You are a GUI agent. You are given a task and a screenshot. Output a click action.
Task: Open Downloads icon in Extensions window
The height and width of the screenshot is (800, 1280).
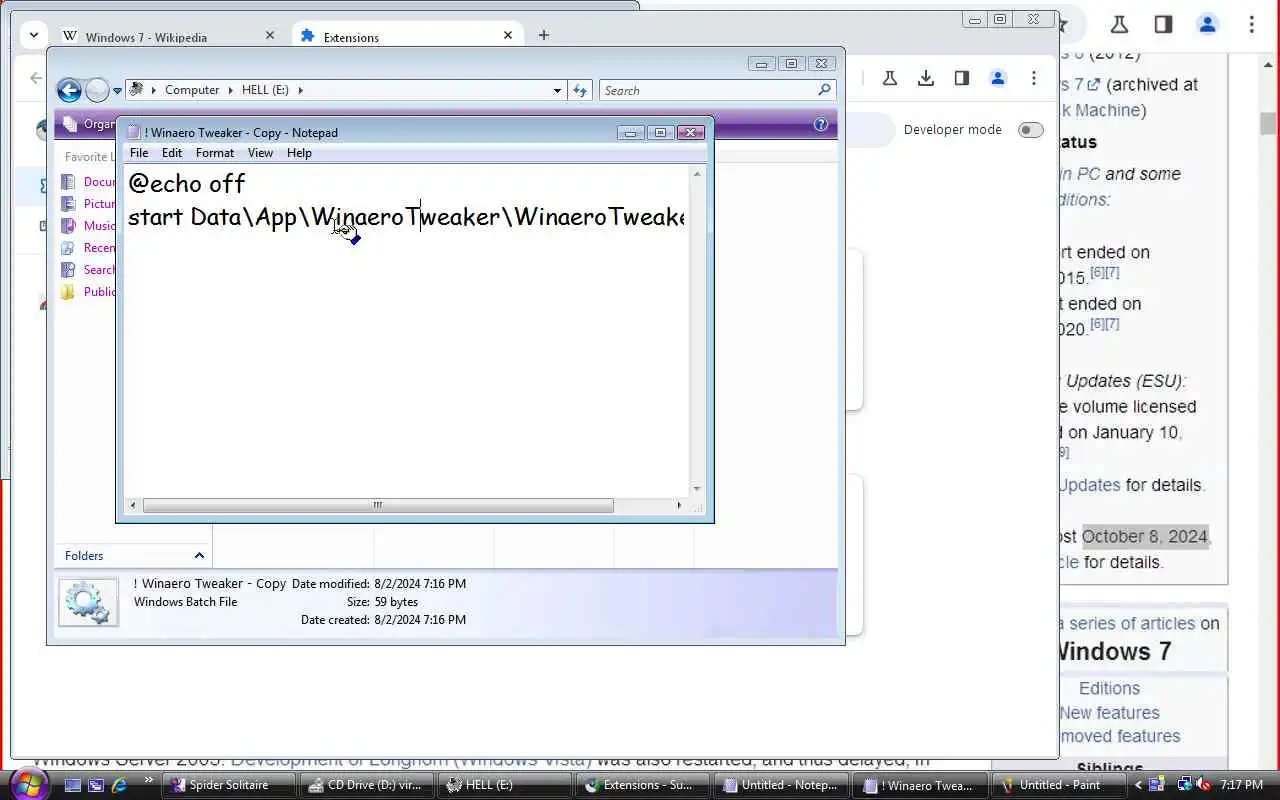click(x=926, y=78)
